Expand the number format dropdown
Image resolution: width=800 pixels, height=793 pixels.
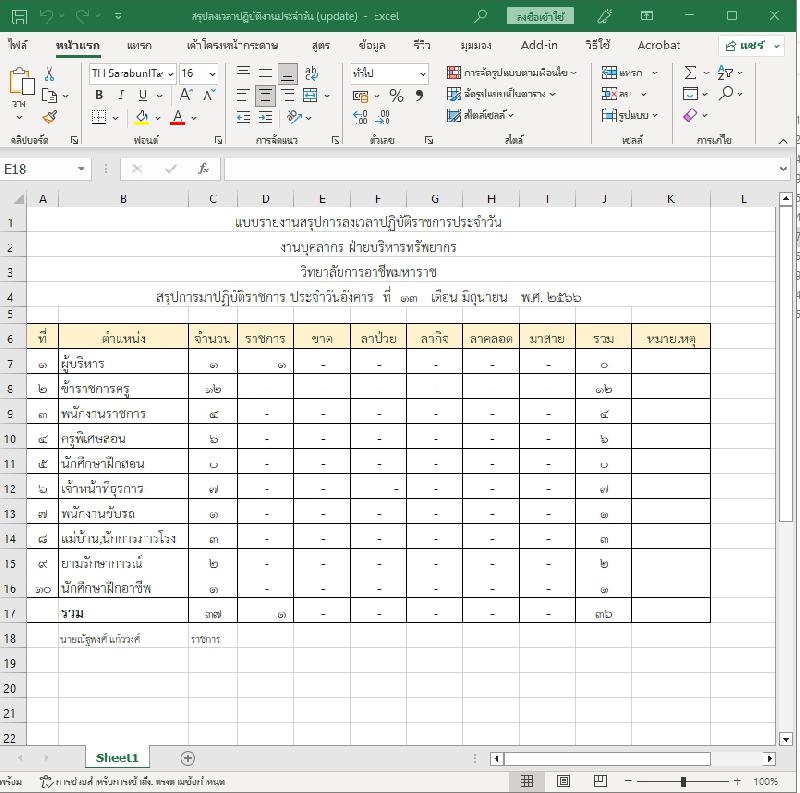click(422, 74)
